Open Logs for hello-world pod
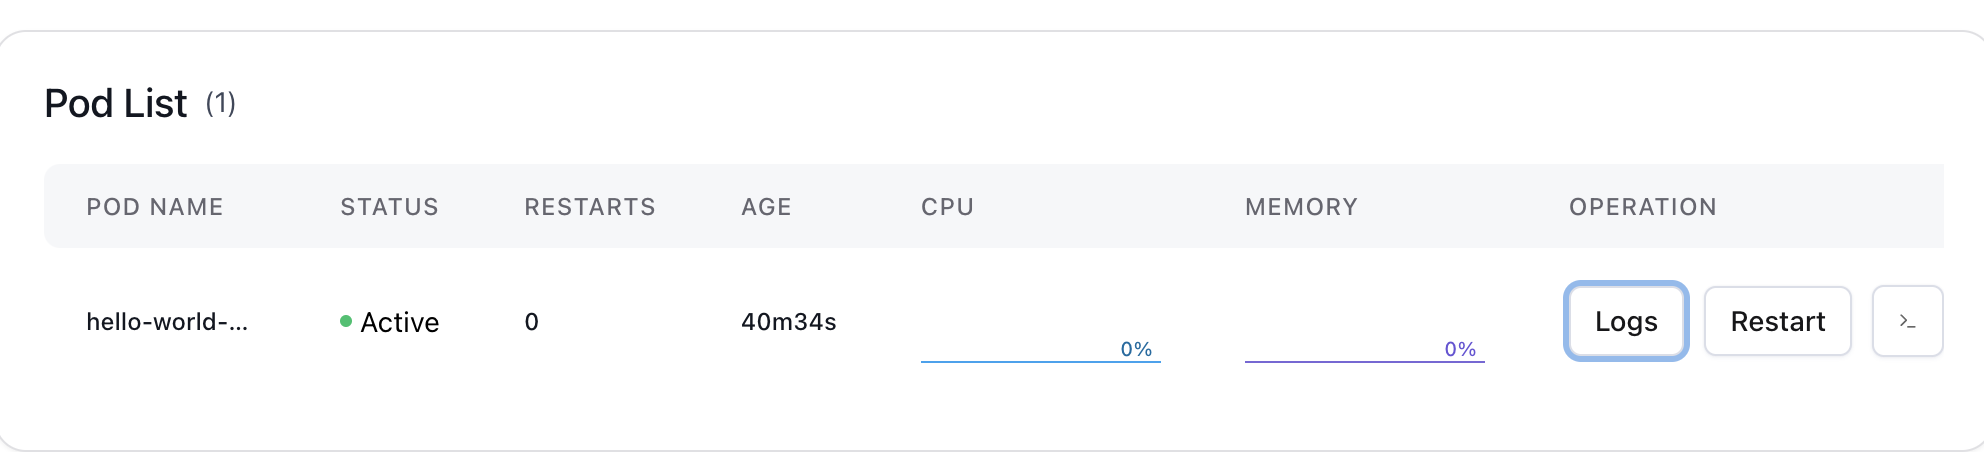 [1626, 321]
